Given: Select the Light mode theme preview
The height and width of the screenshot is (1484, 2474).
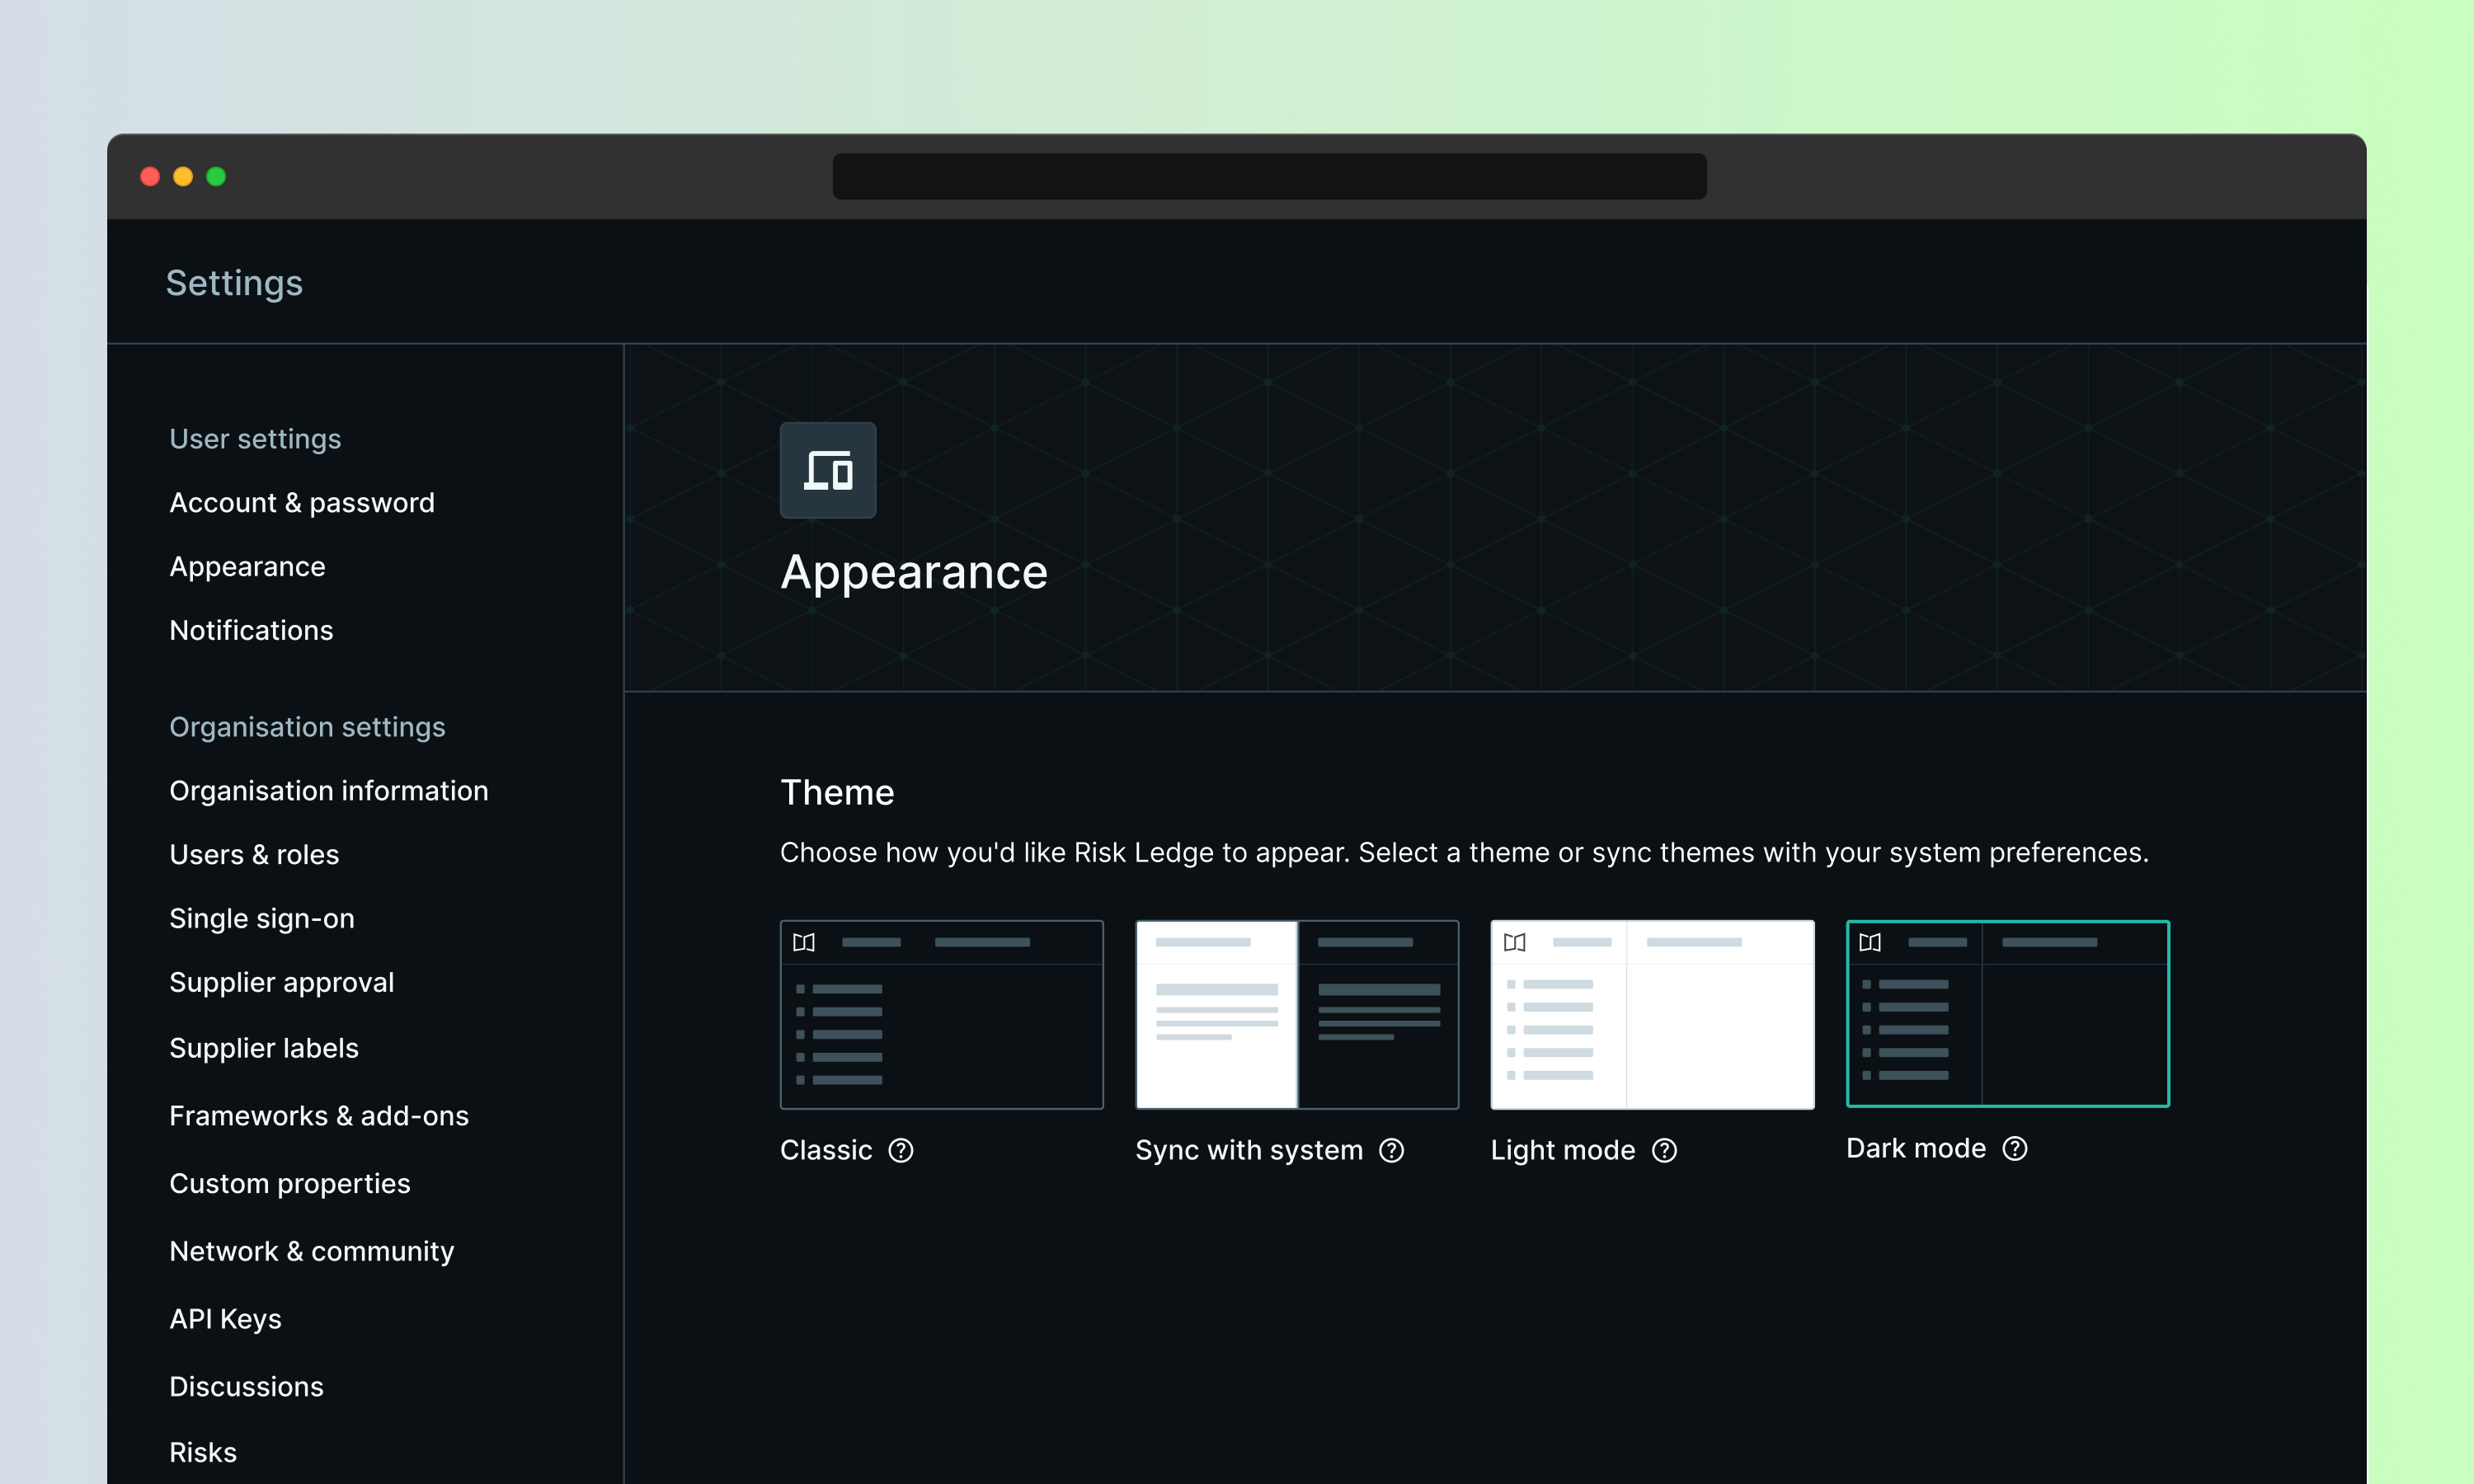Looking at the screenshot, I should point(1652,1014).
